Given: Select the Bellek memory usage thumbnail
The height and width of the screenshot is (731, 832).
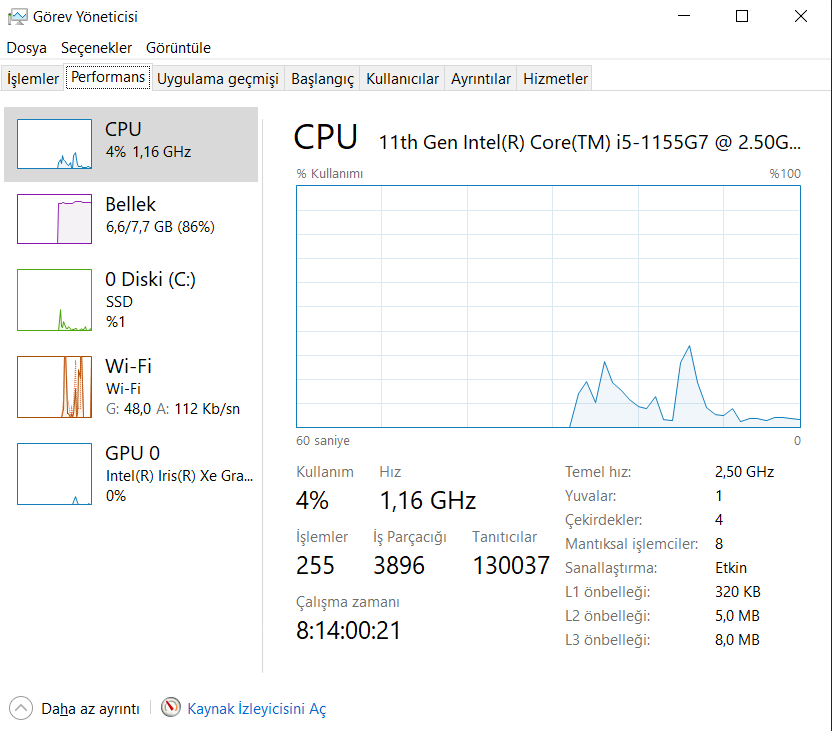Looking at the screenshot, I should click(54, 219).
